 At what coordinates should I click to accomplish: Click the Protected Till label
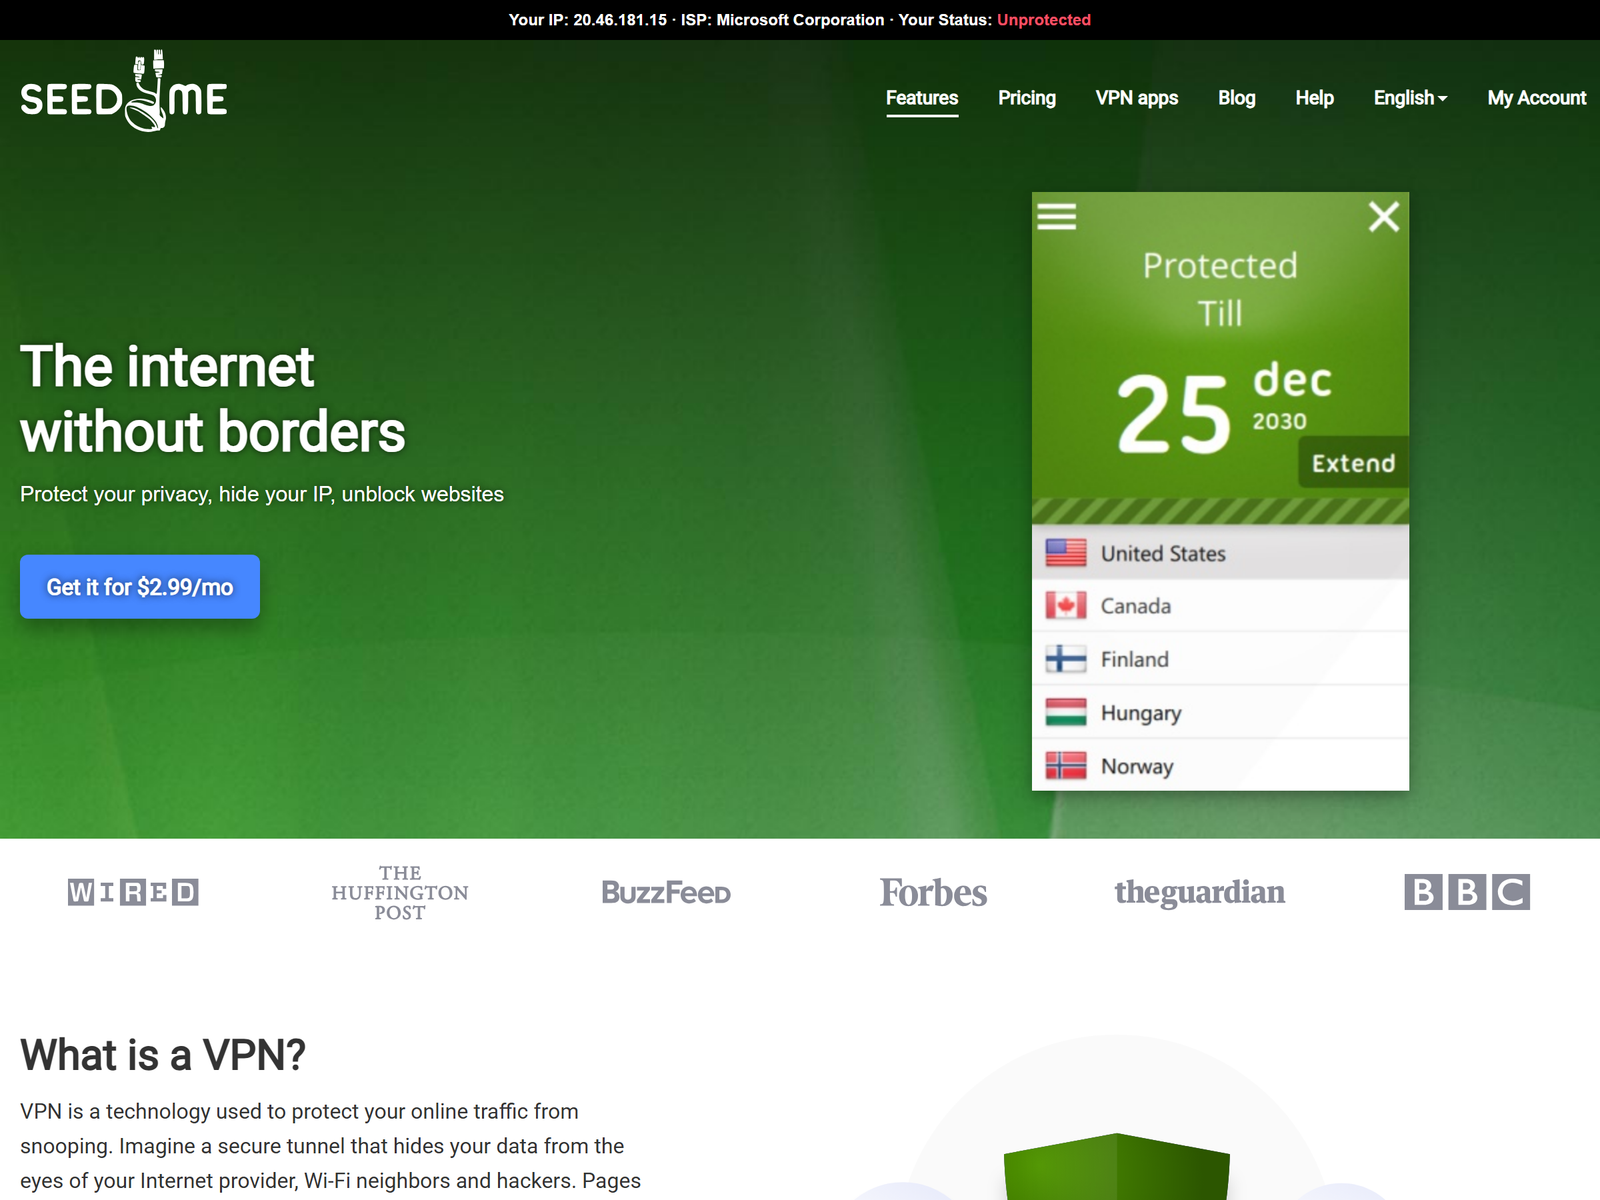[x=1220, y=289]
